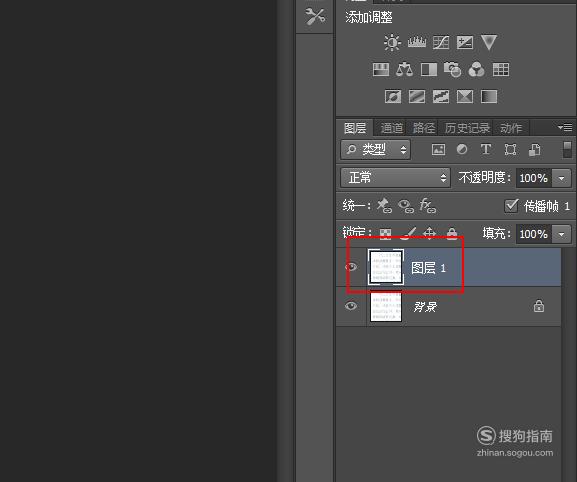
Task: Add a Channel Mixer adjustment
Action: coord(477,69)
